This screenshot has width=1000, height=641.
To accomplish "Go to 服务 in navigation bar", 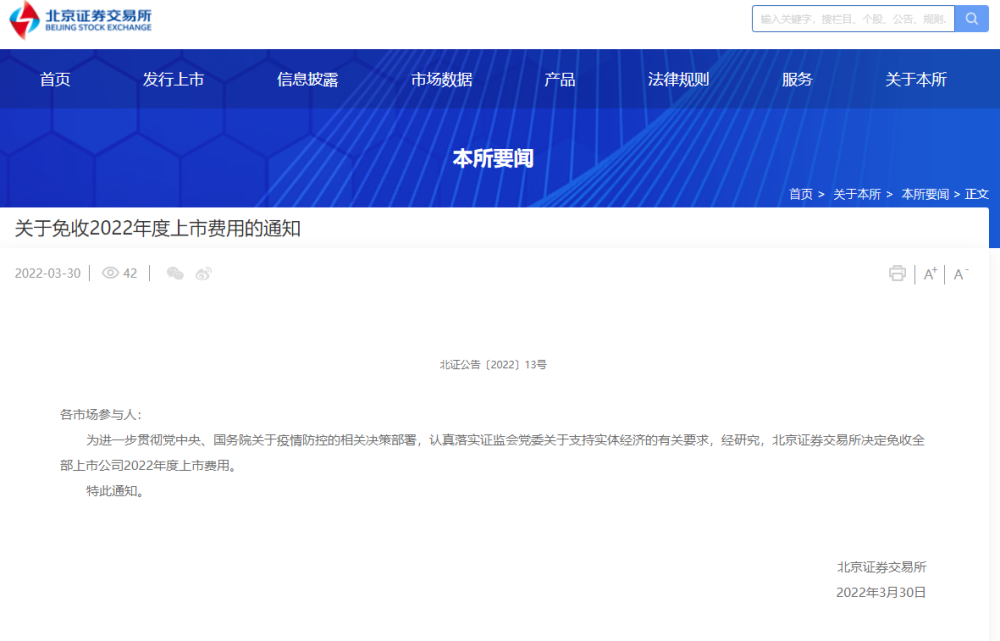I will pos(797,80).
